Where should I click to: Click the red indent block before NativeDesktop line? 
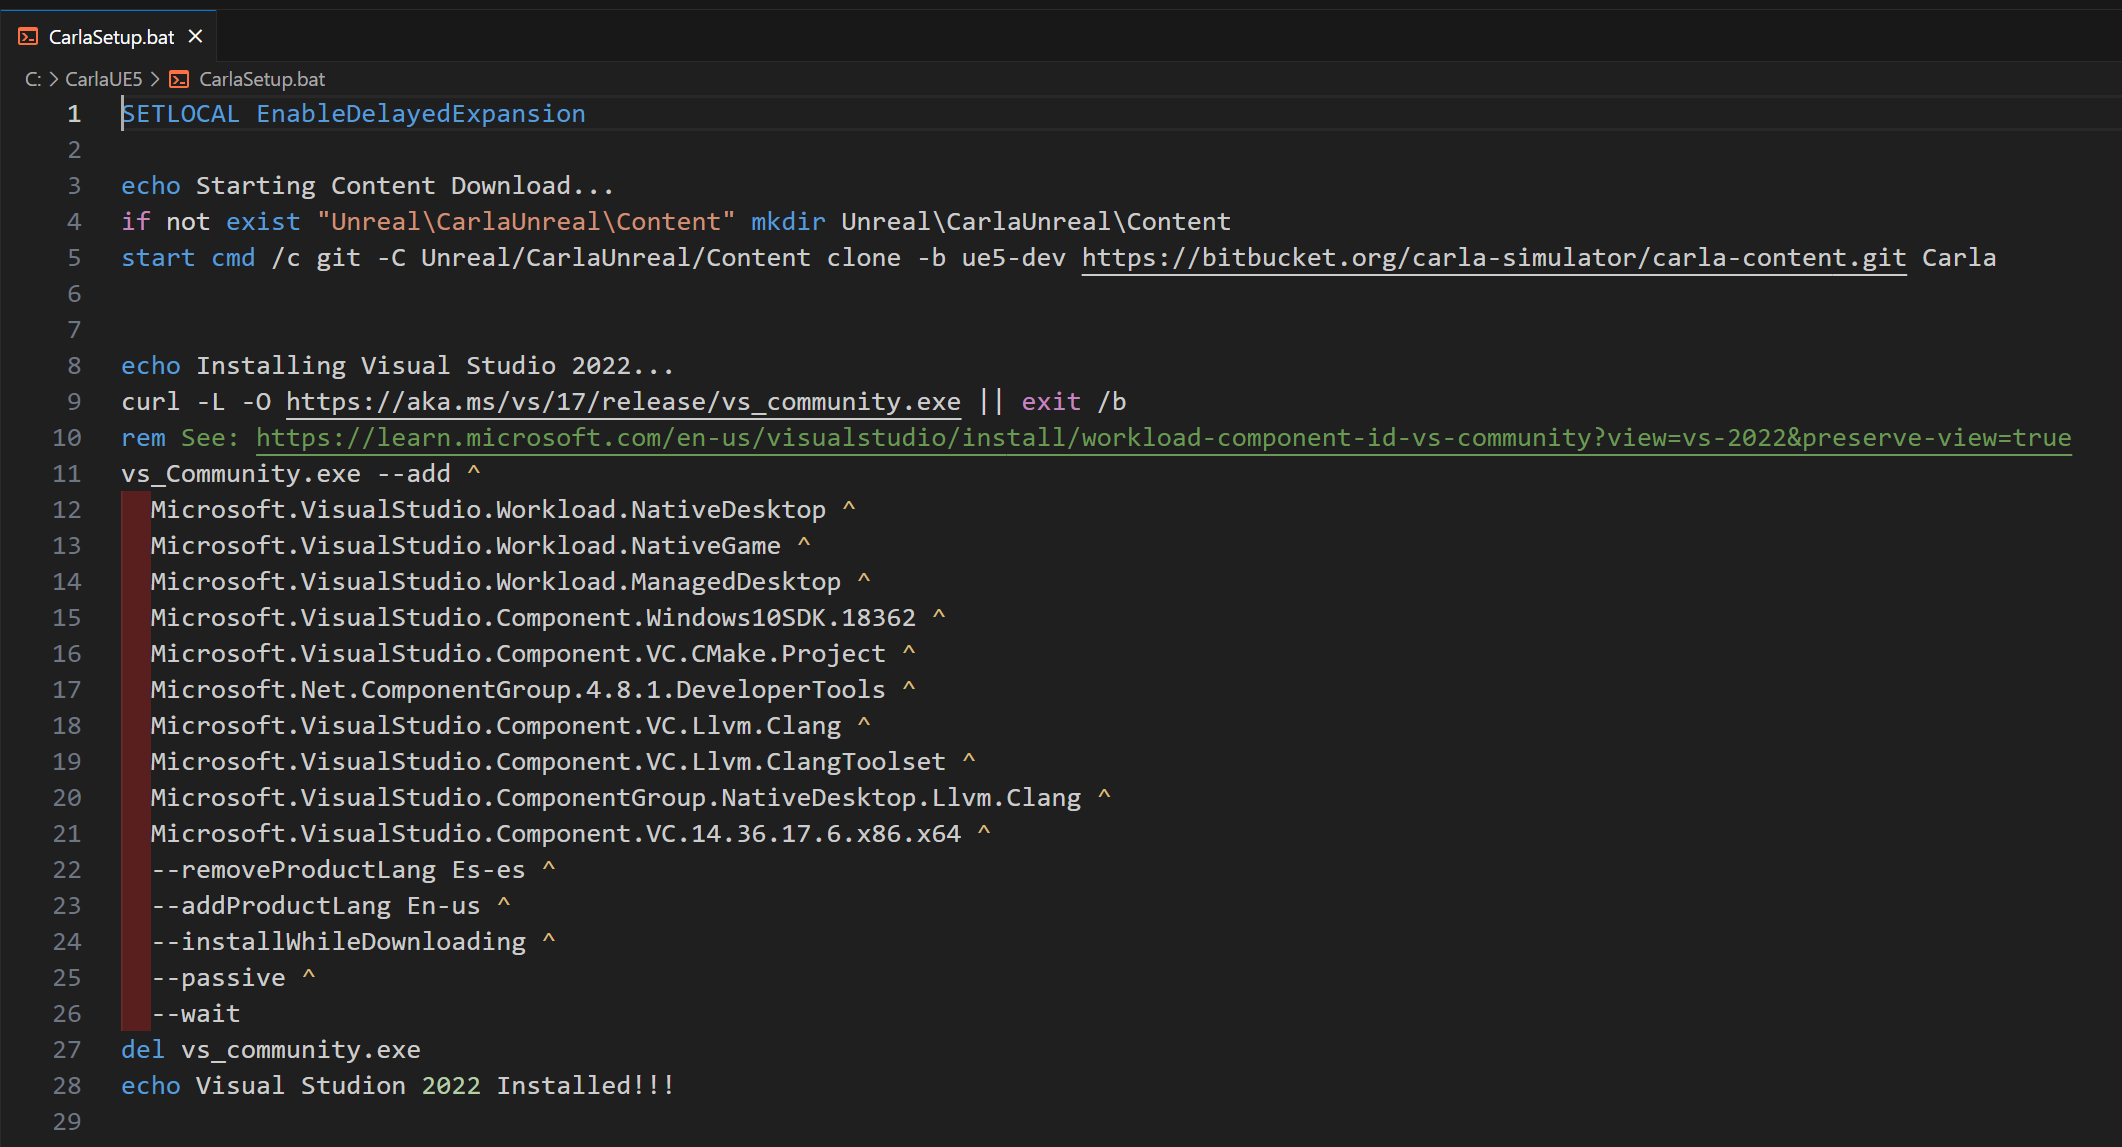(135, 510)
